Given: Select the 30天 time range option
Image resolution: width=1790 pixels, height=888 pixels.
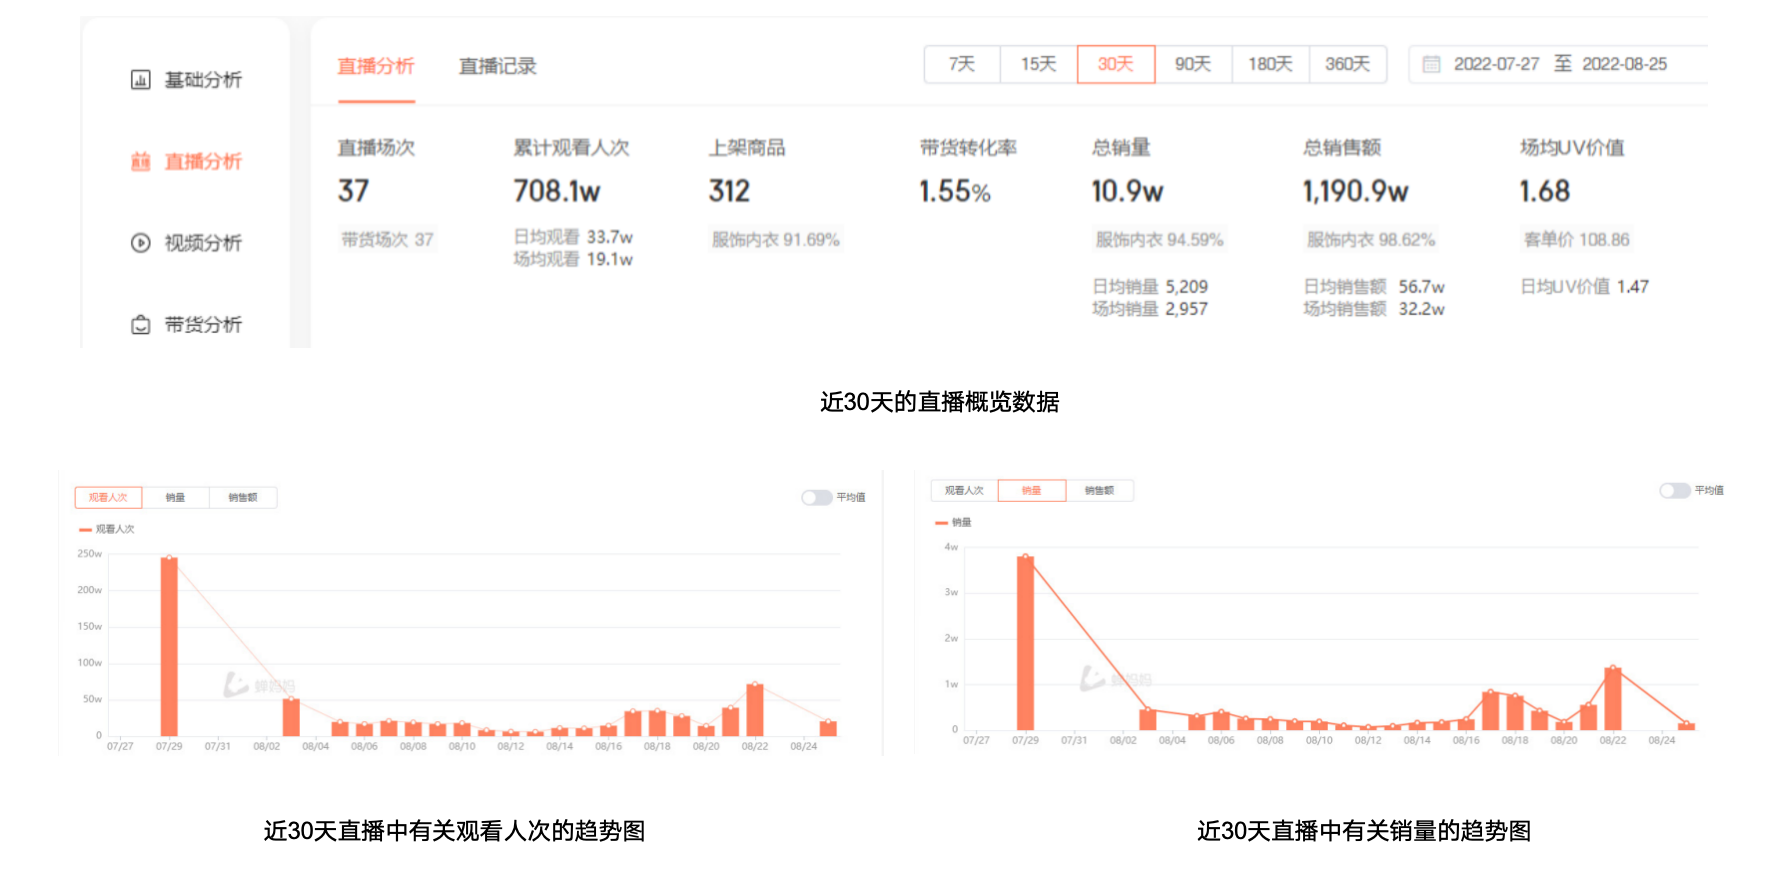Looking at the screenshot, I should click(x=1115, y=65).
